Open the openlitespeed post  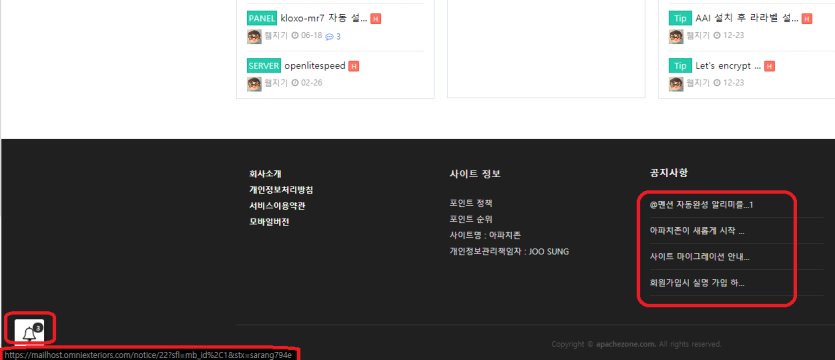pyautogui.click(x=315, y=66)
